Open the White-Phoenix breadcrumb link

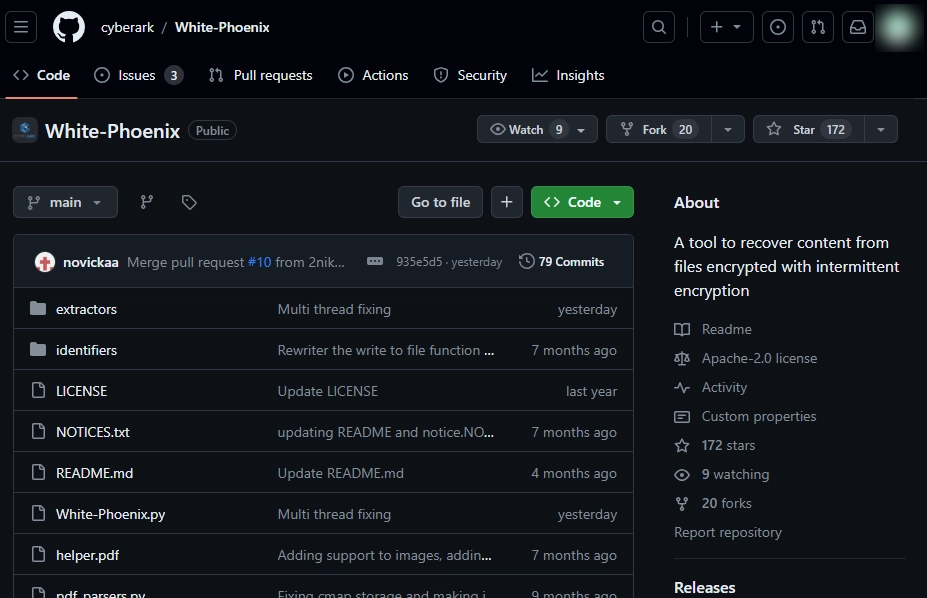222,27
